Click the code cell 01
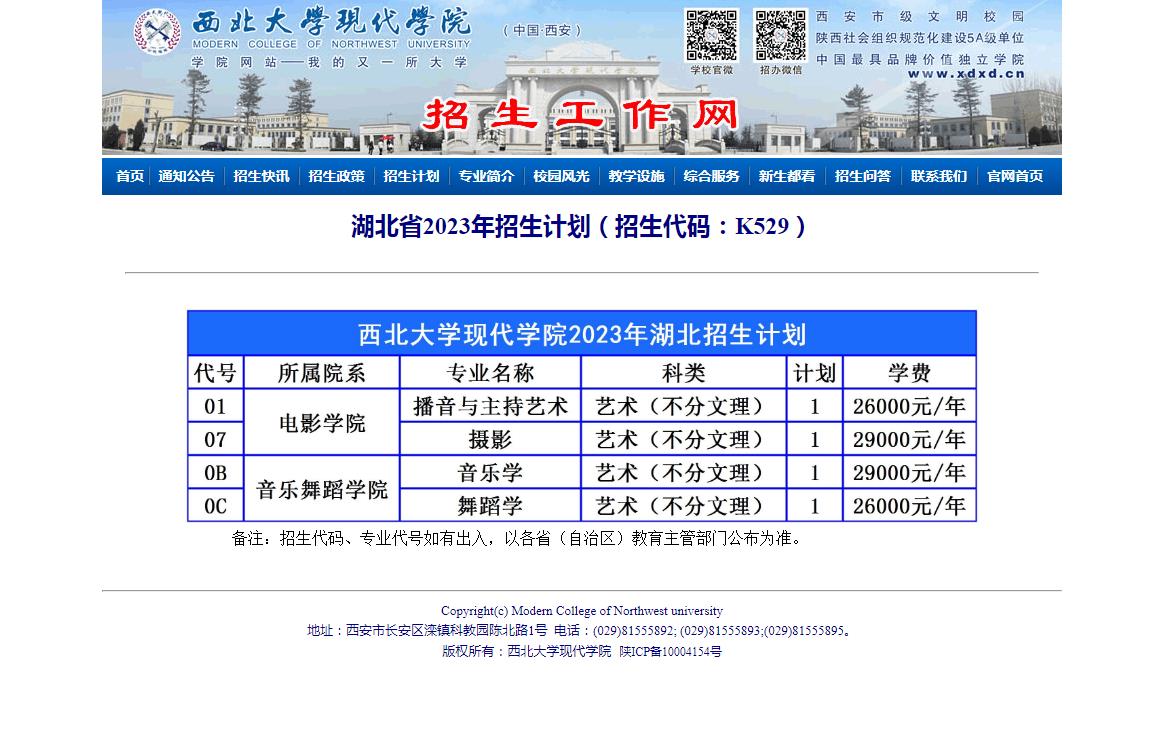This screenshot has width=1150, height=750. click(215, 406)
